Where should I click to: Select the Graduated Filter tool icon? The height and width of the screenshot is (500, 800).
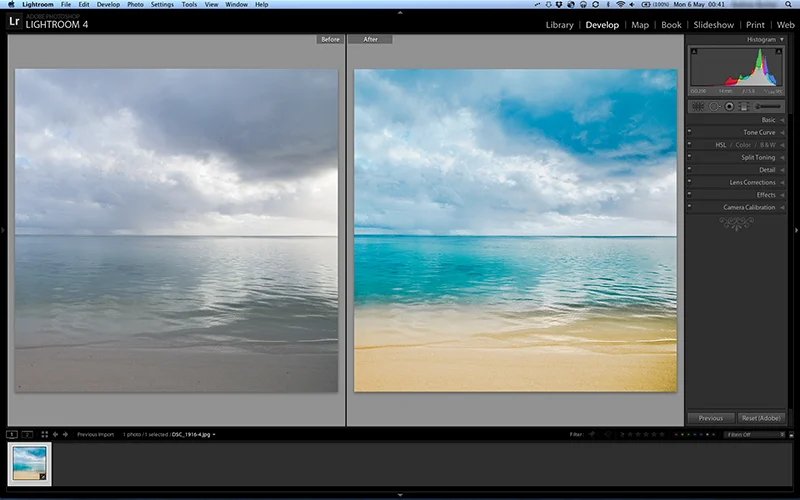pos(744,106)
